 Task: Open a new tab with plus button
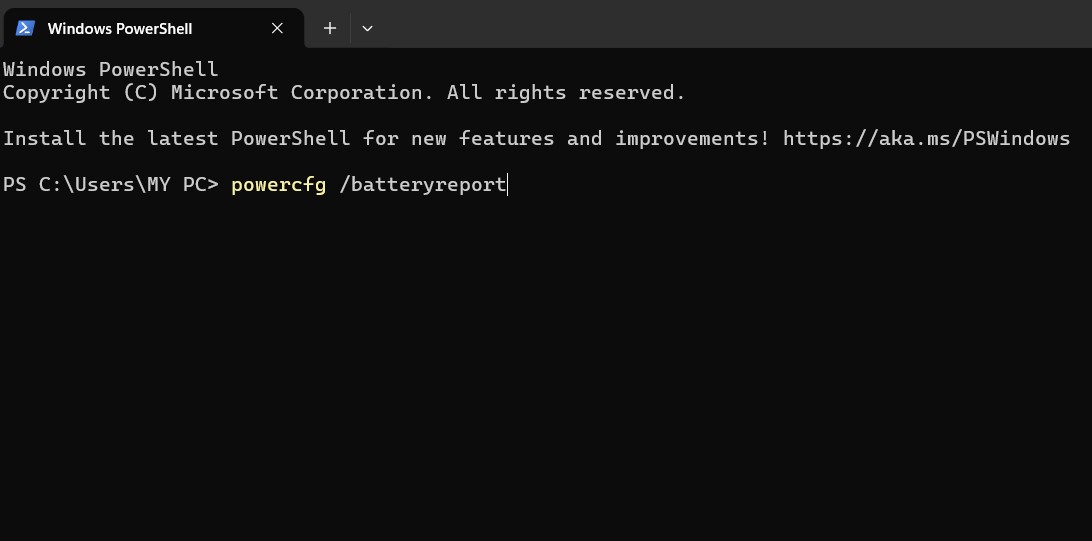coord(329,28)
